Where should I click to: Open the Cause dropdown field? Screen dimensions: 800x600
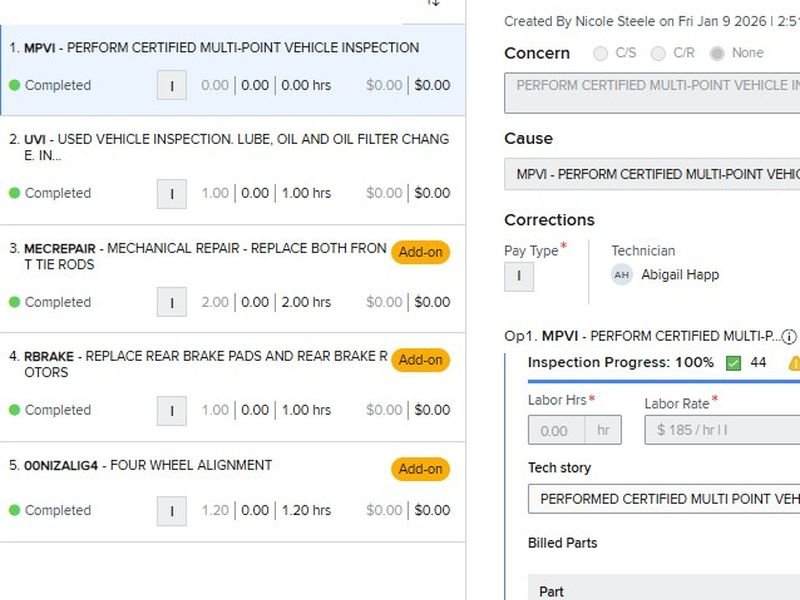[652, 174]
